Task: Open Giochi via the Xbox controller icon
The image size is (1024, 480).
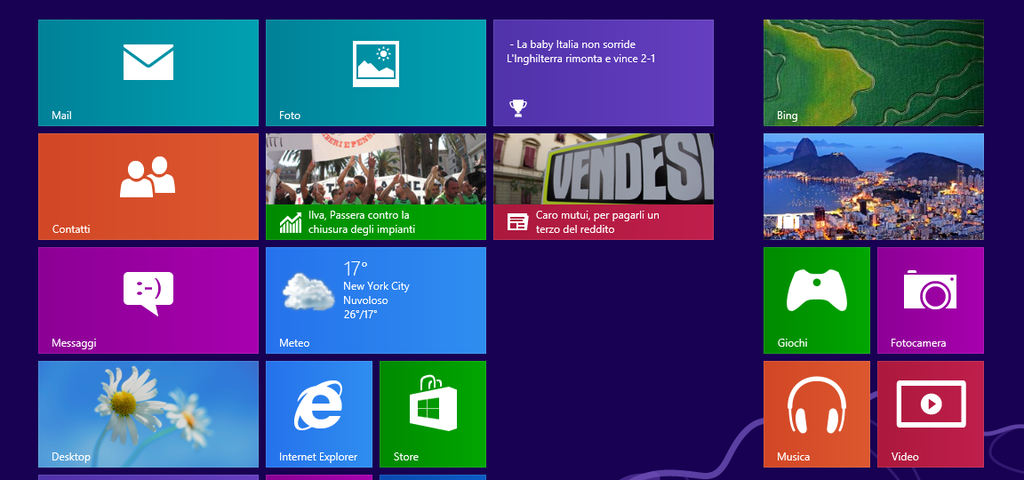Action: click(x=816, y=290)
